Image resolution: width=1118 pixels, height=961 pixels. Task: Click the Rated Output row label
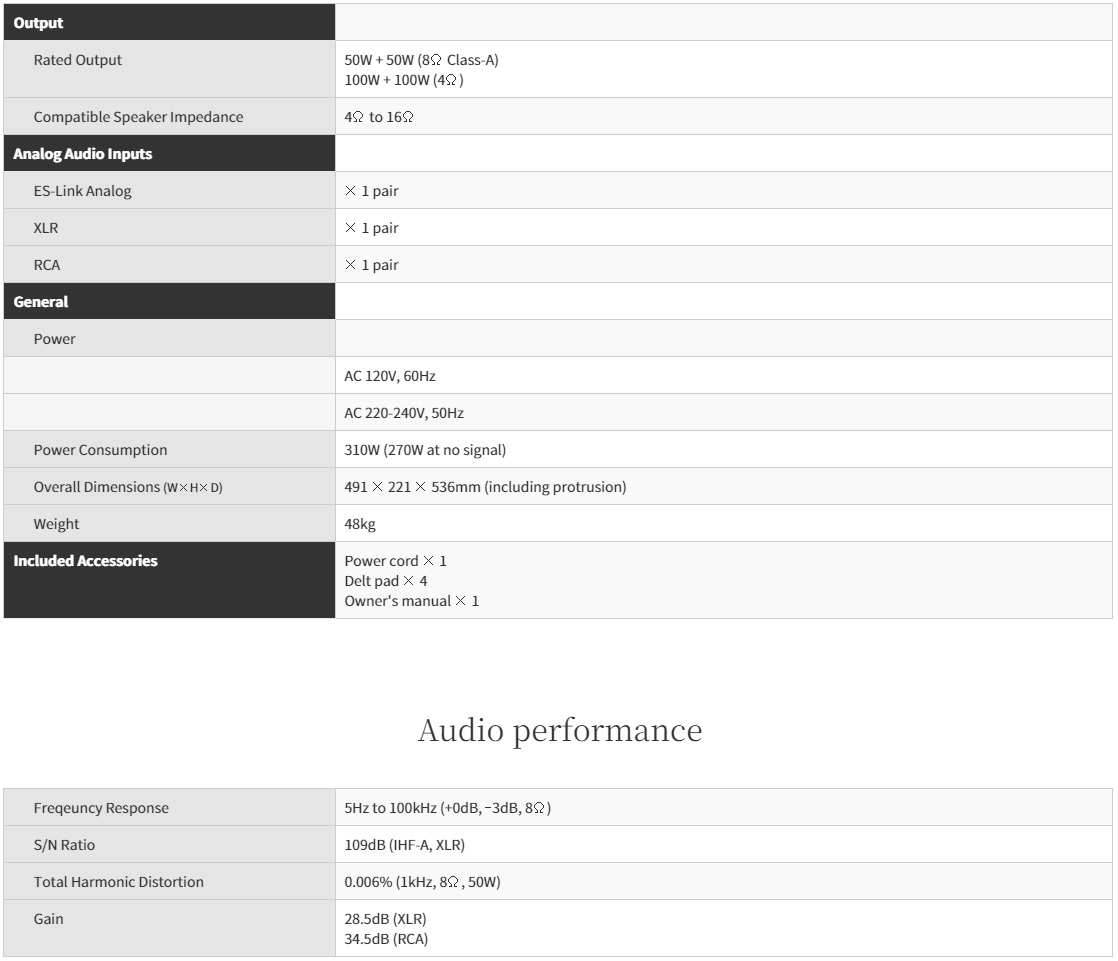click(78, 60)
